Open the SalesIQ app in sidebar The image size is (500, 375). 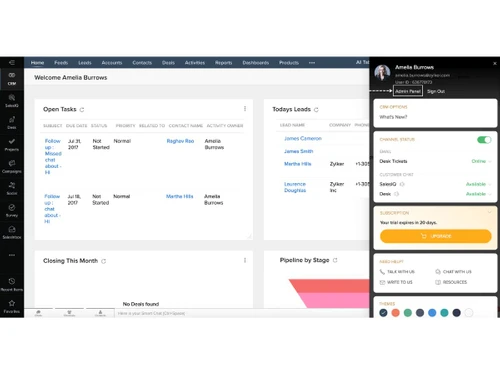tap(12, 101)
